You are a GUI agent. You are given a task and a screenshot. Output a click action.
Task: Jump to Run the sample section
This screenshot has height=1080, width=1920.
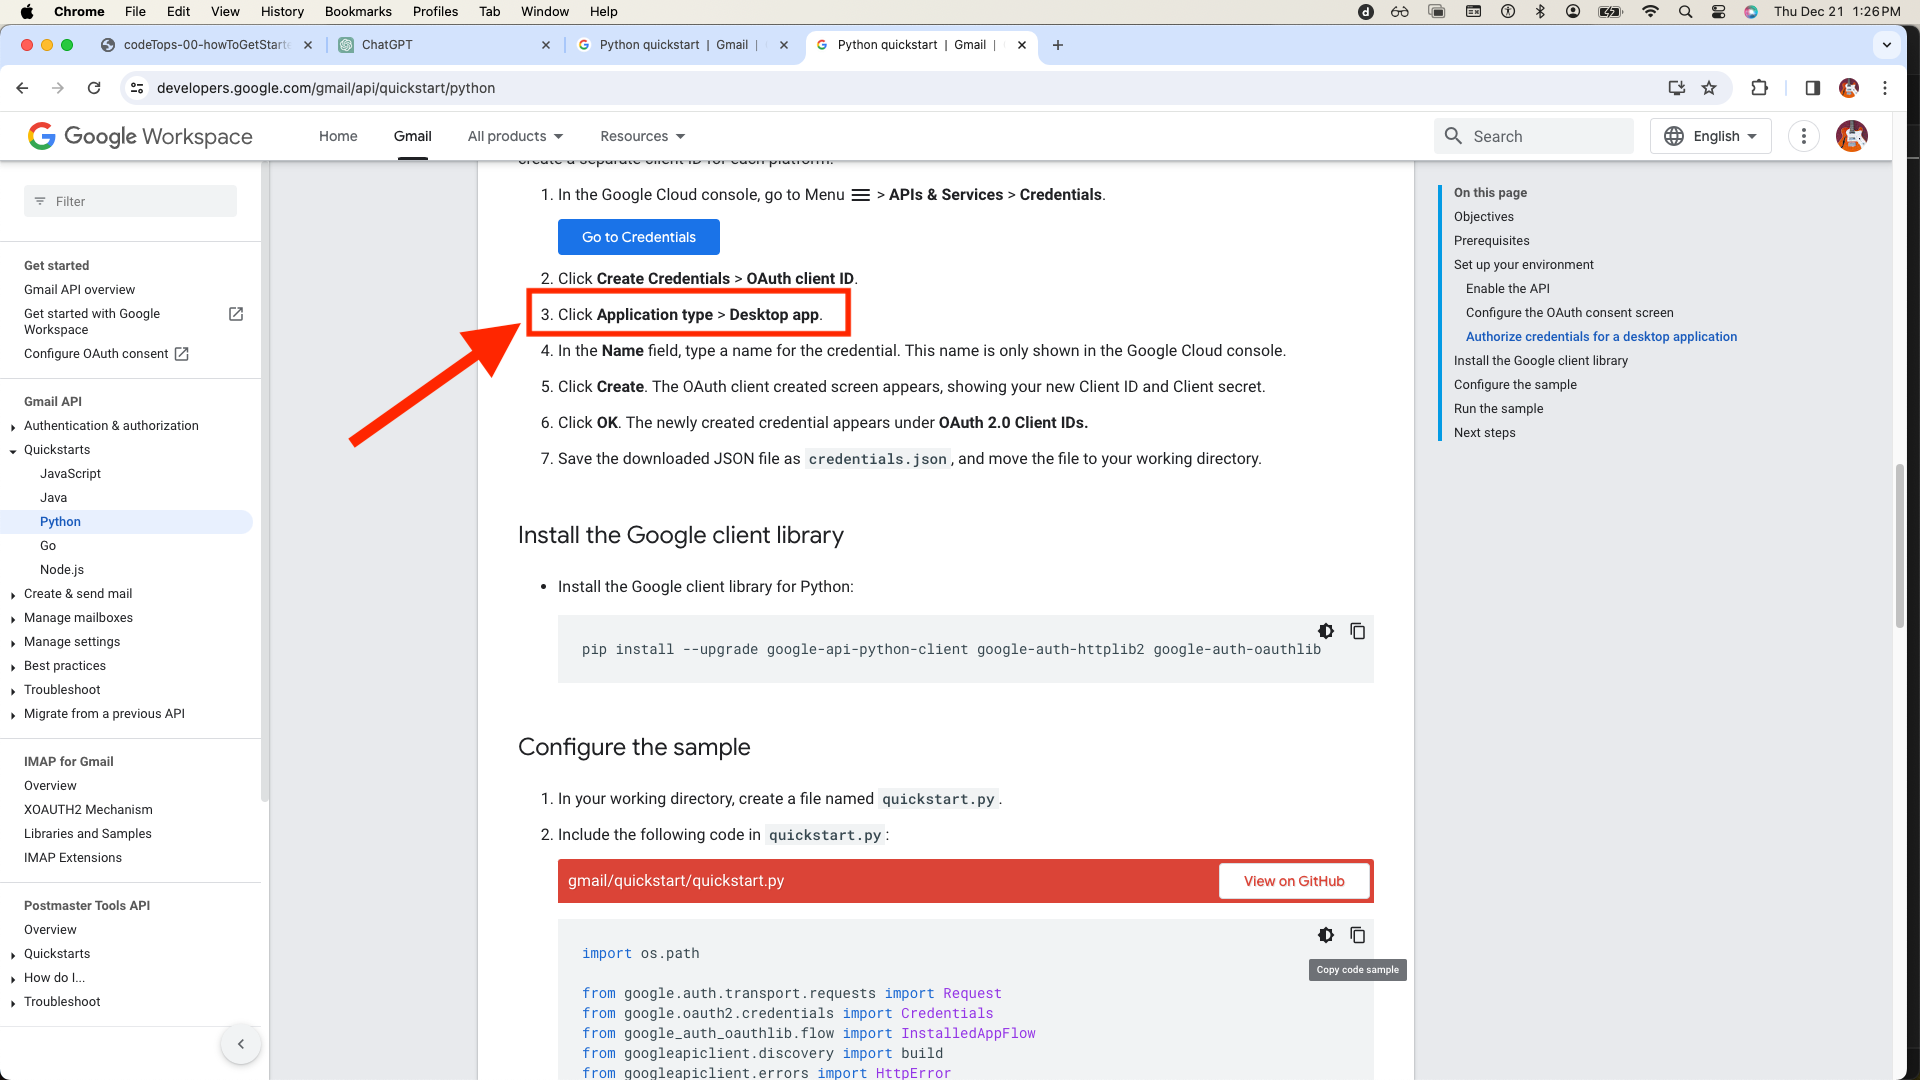1498,409
